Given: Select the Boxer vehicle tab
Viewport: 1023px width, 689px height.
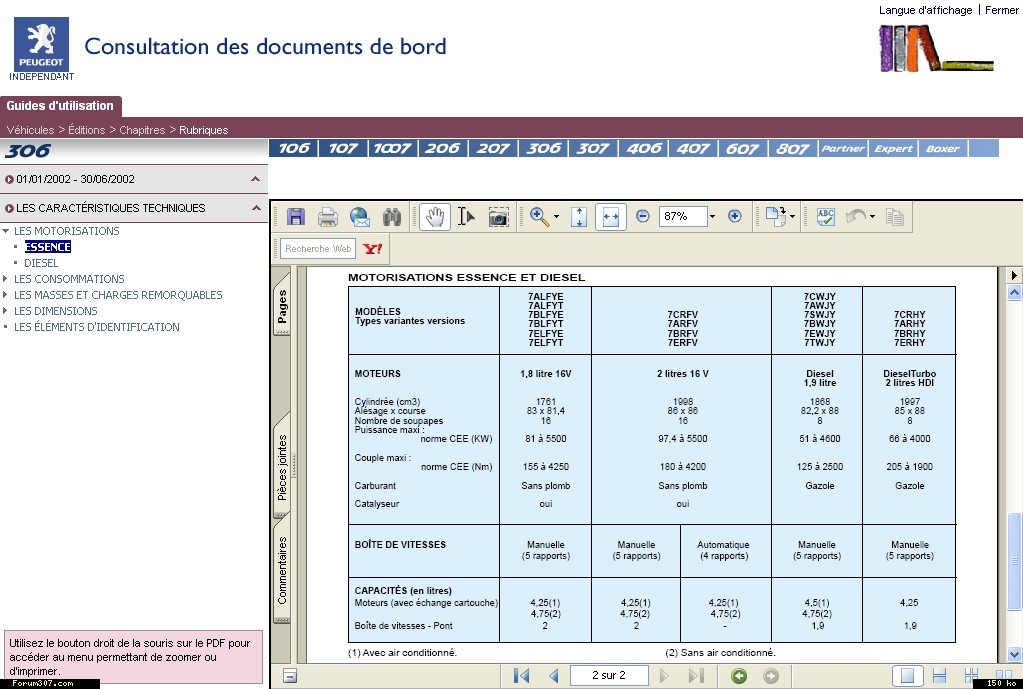Looking at the screenshot, I should click(x=943, y=148).
